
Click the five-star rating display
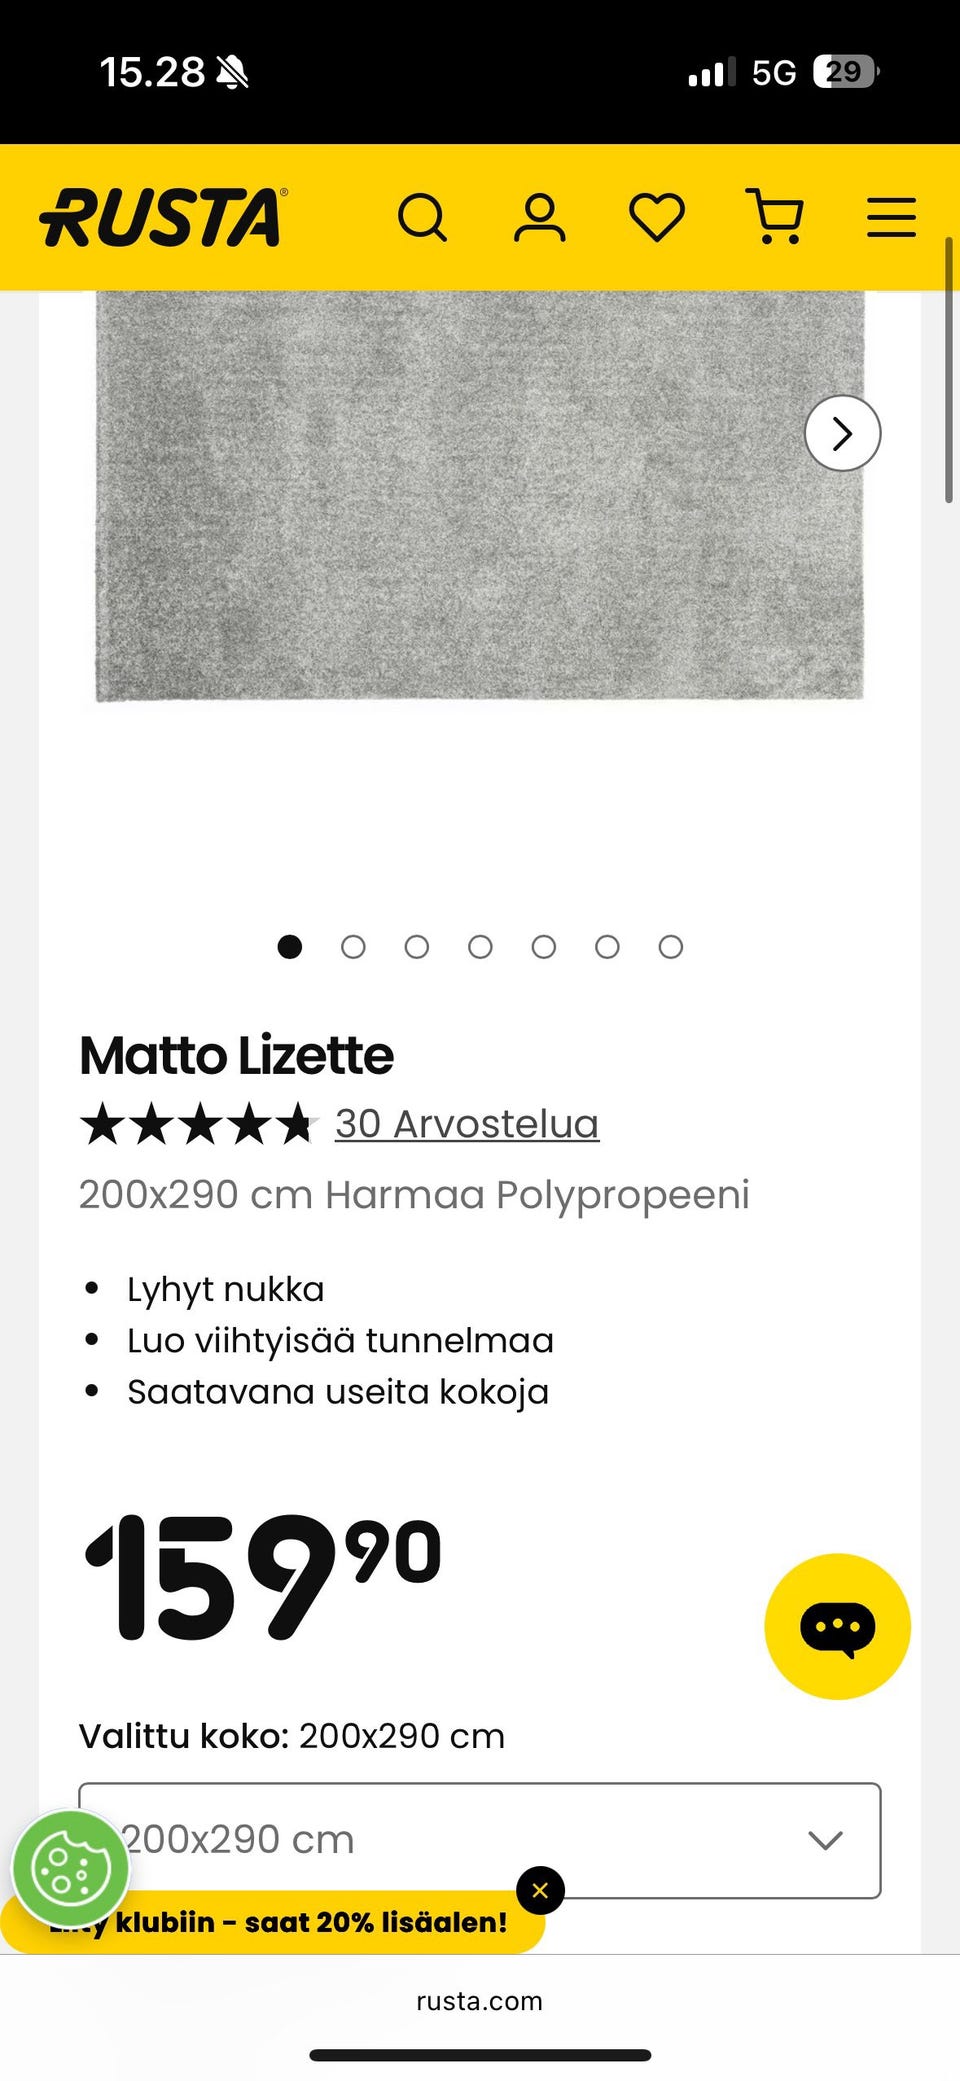[197, 1124]
